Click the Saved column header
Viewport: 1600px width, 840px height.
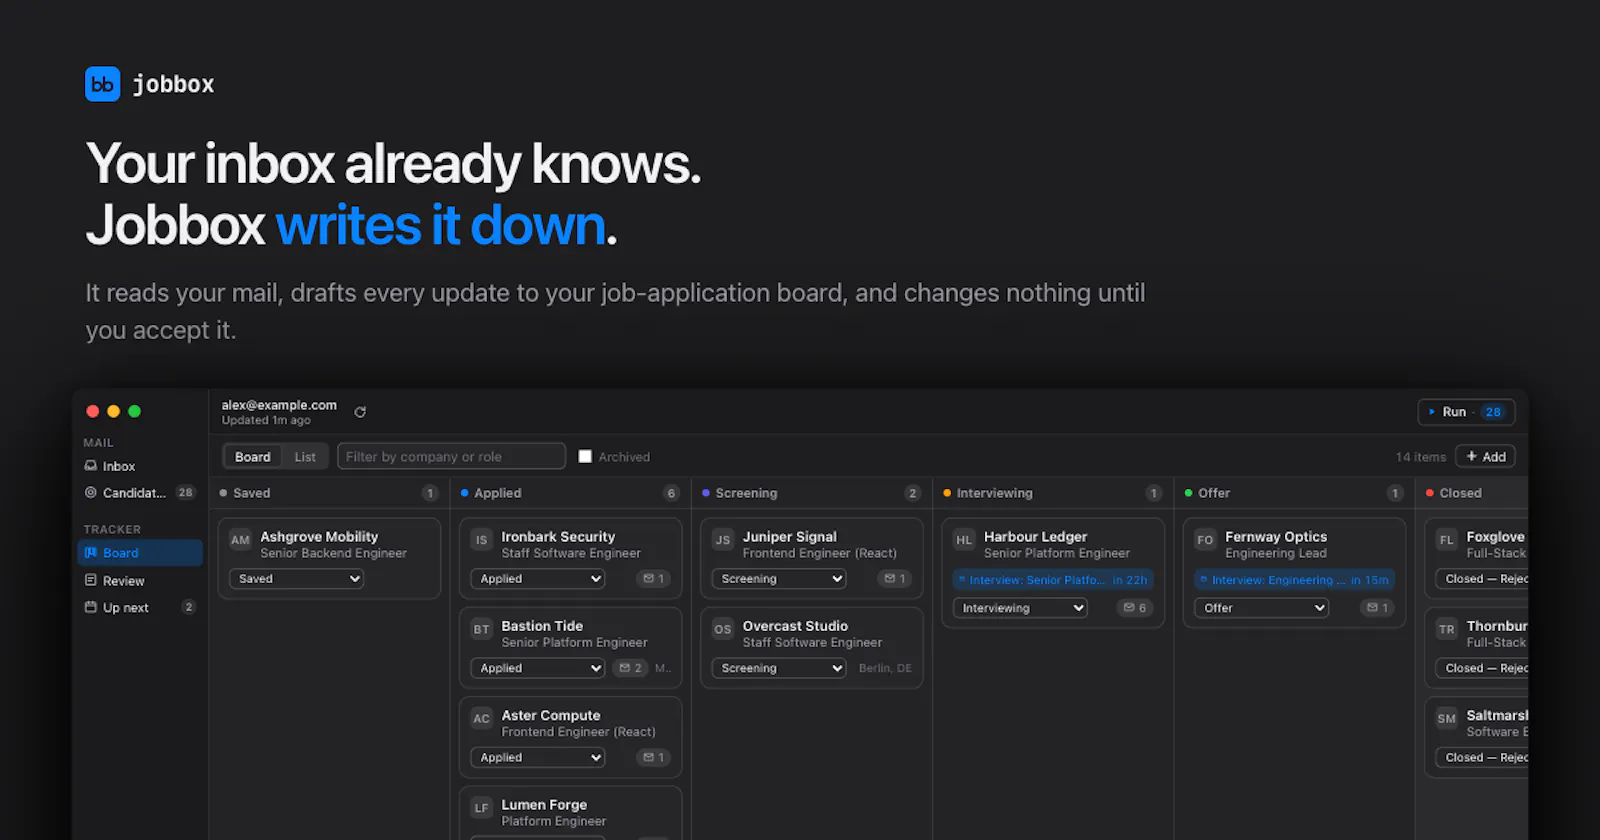(328, 493)
